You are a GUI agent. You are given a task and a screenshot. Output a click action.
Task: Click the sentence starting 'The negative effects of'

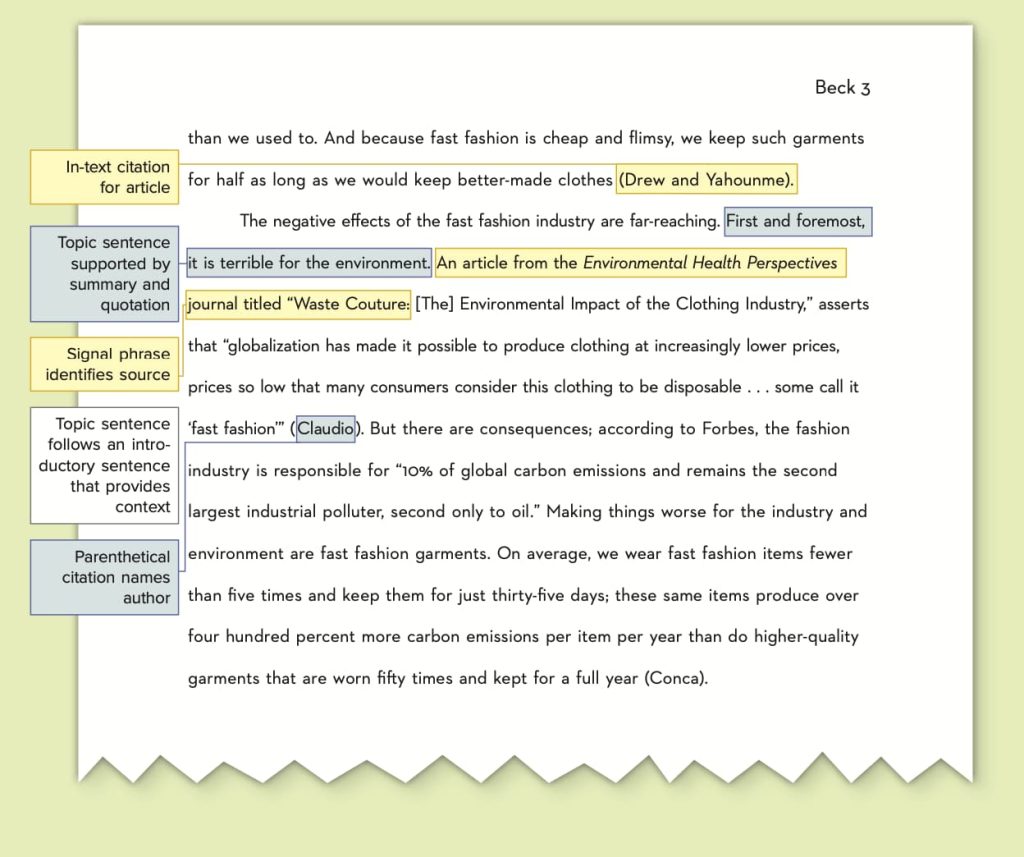(479, 221)
